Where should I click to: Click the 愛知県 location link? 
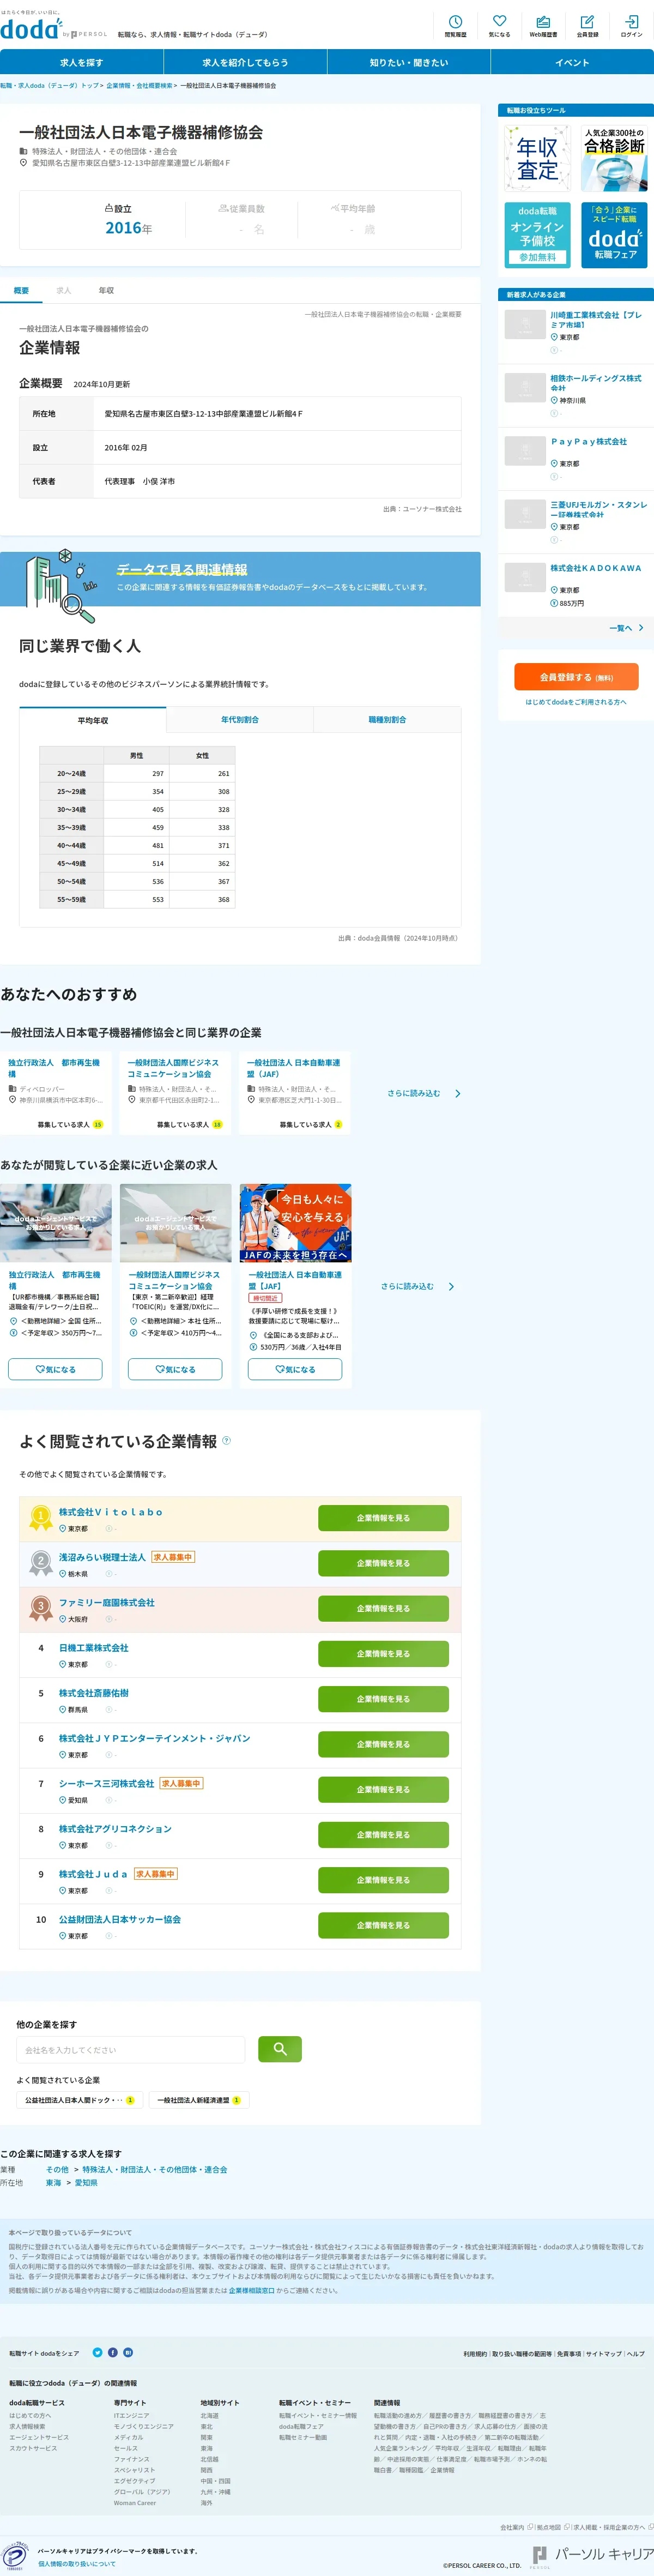point(86,2183)
